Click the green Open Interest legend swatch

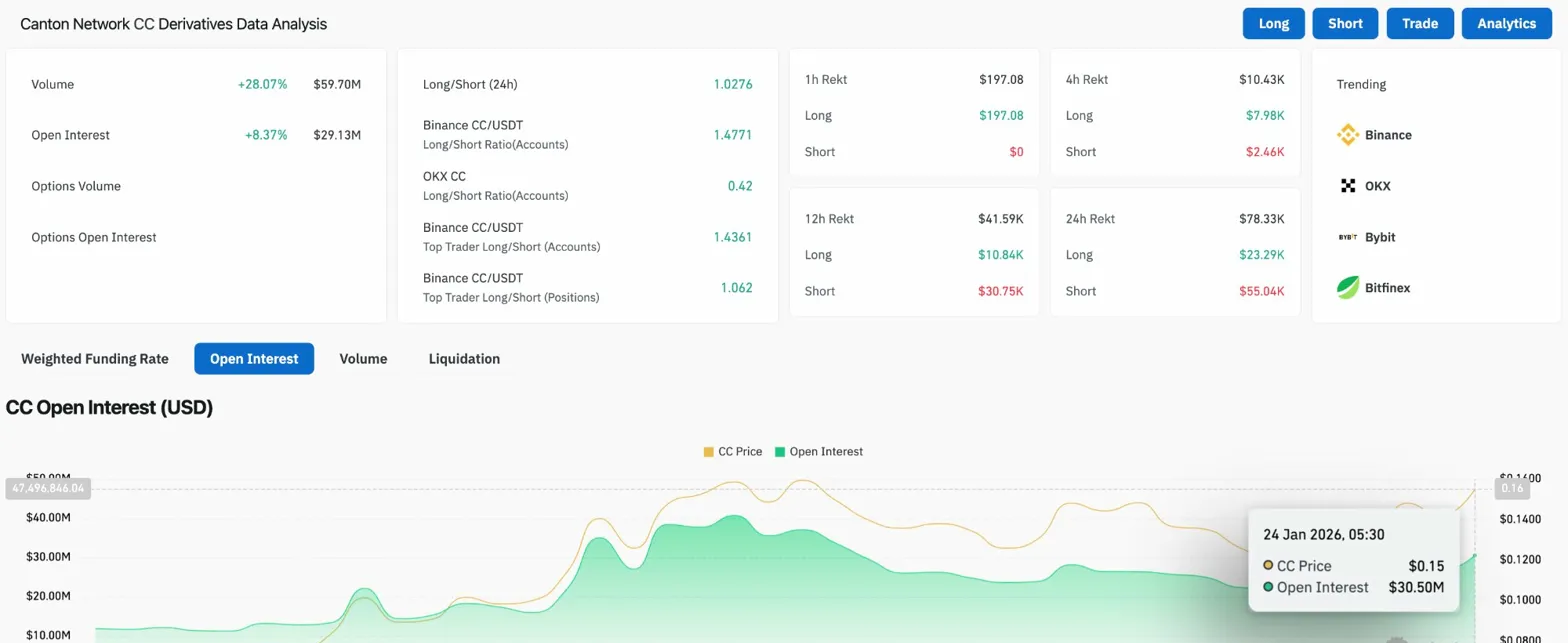[780, 452]
